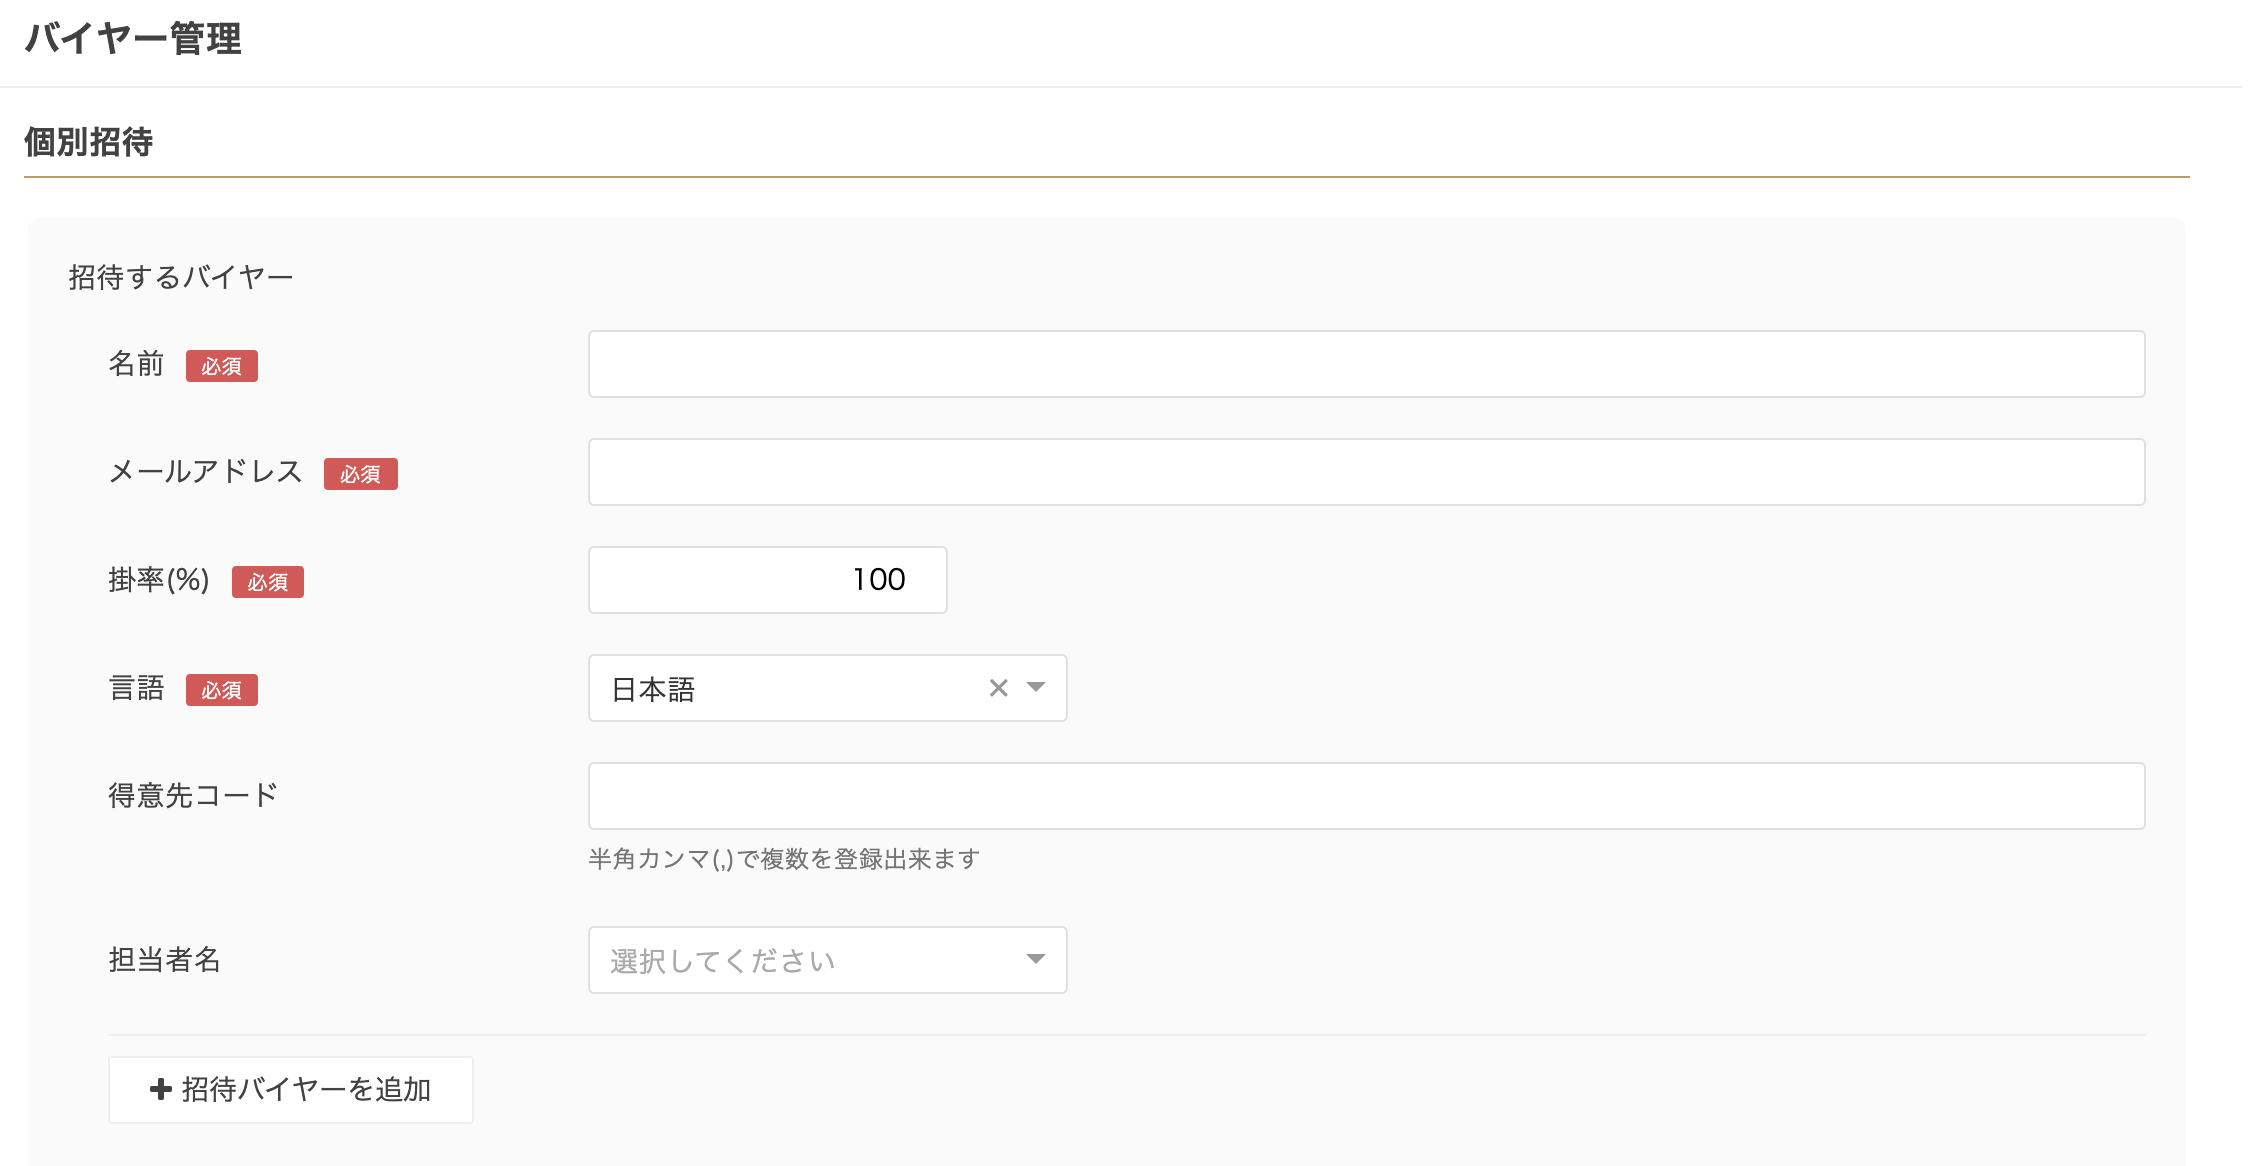The height and width of the screenshot is (1166, 2260).
Task: Focus the 得意先コード input field
Action: [x=1366, y=796]
